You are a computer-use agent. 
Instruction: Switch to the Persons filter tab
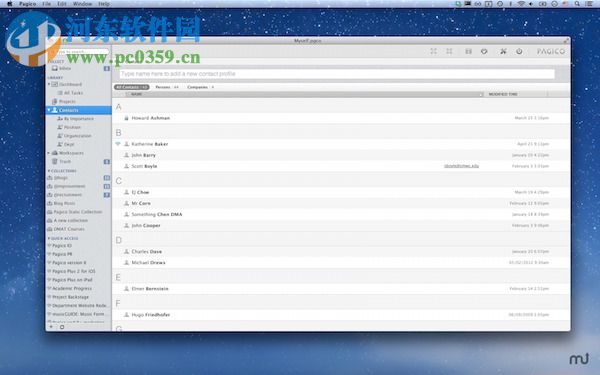[166, 87]
